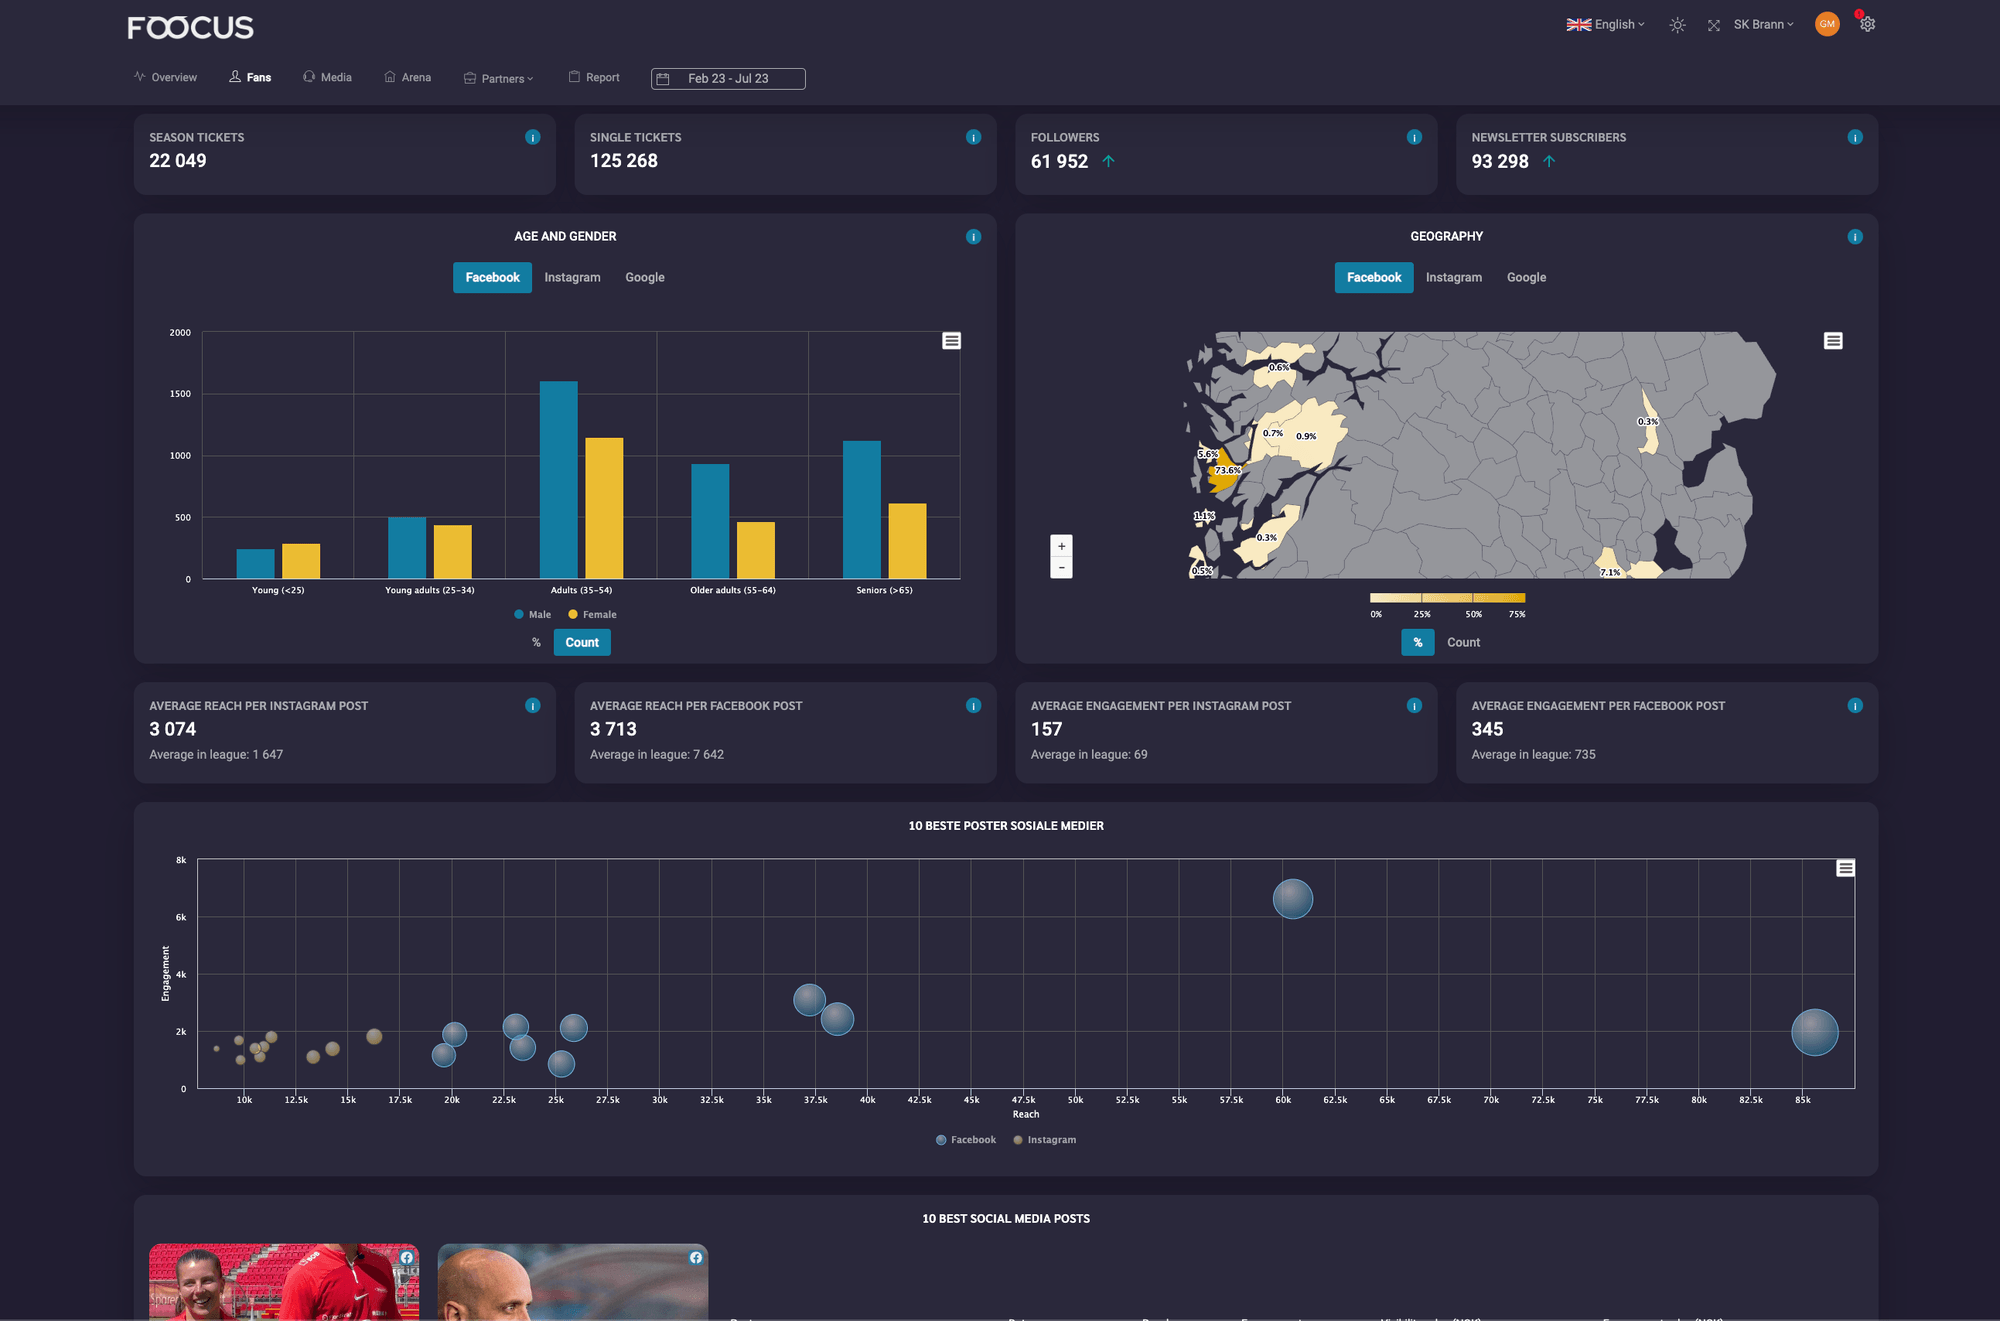Toggle the light/dark theme sun icon
Image resolution: width=2000 pixels, height=1321 pixels.
1677,25
